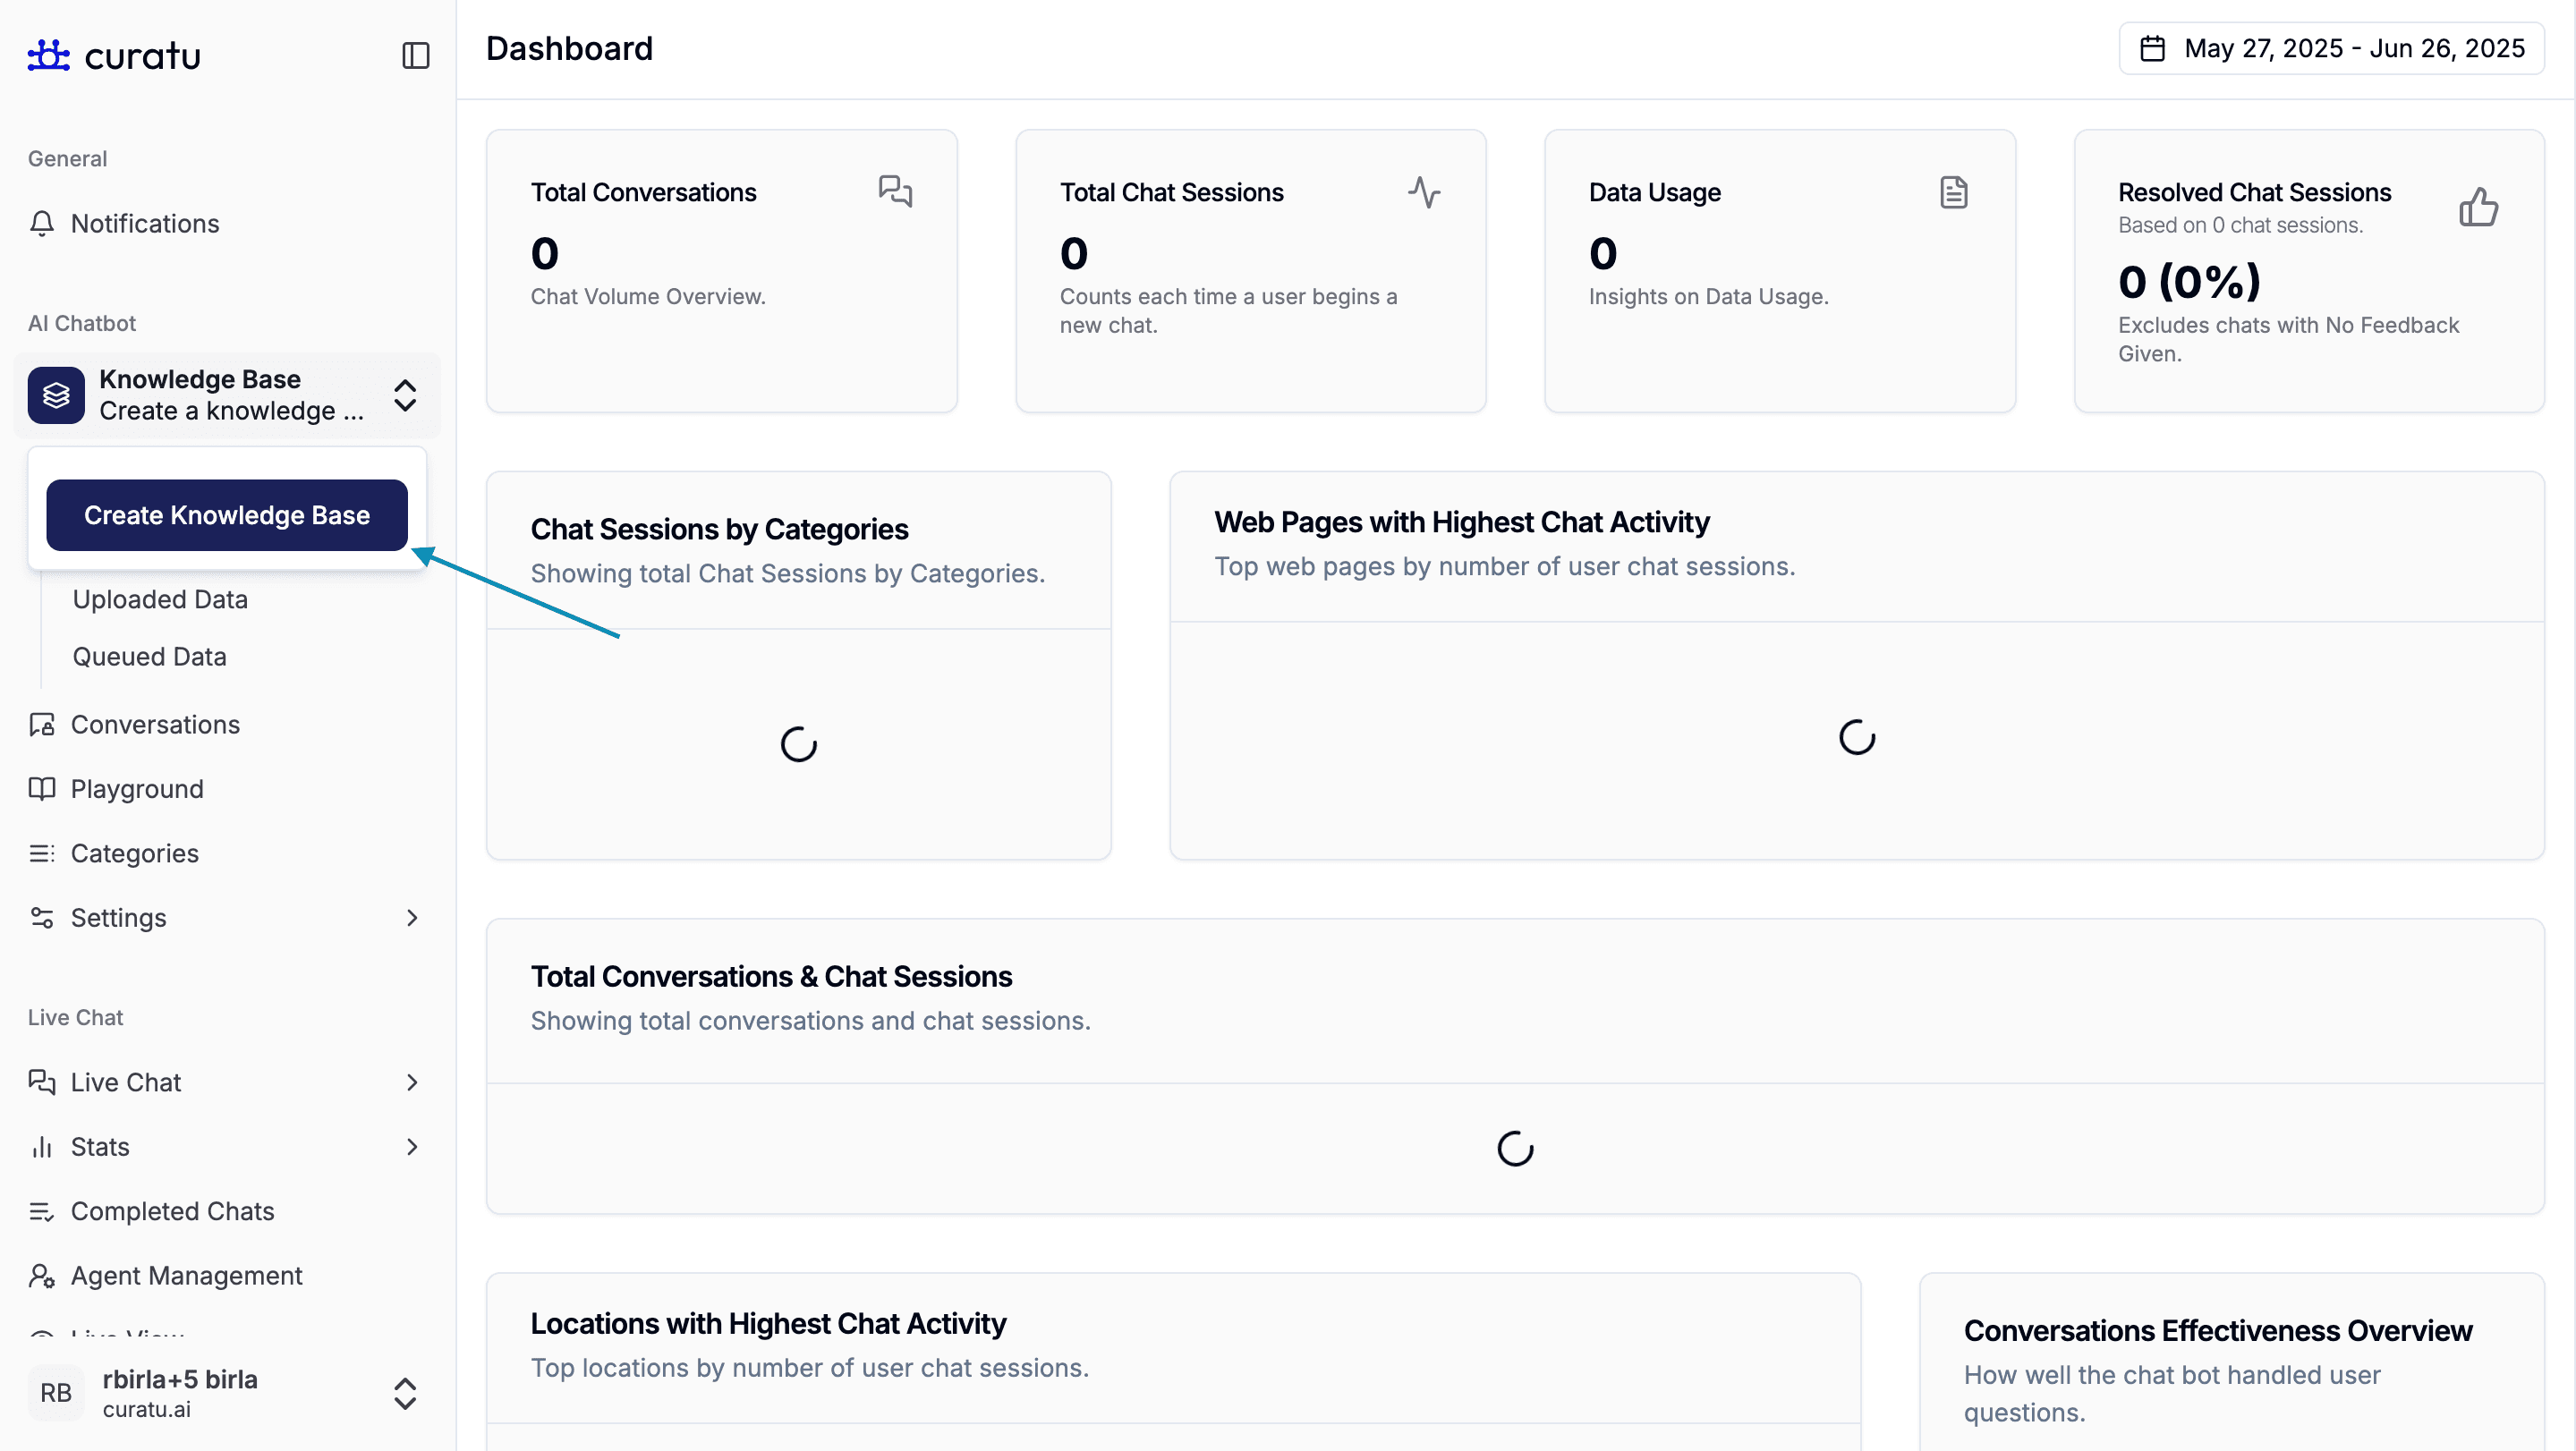Viewport: 2576px width, 1451px height.
Task: Click the RB user avatar
Action: pyautogui.click(x=56, y=1393)
